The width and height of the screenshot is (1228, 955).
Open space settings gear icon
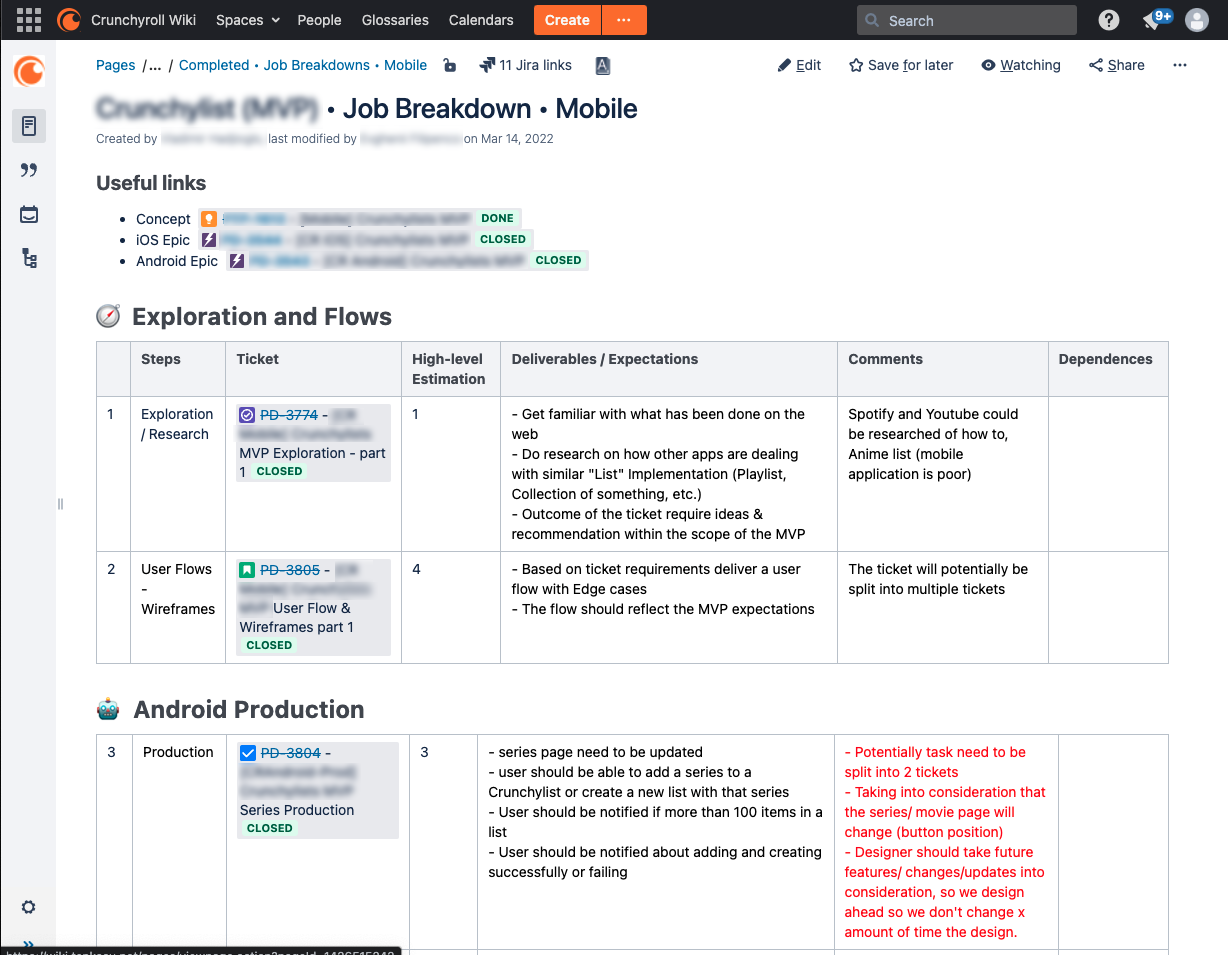coord(29,907)
